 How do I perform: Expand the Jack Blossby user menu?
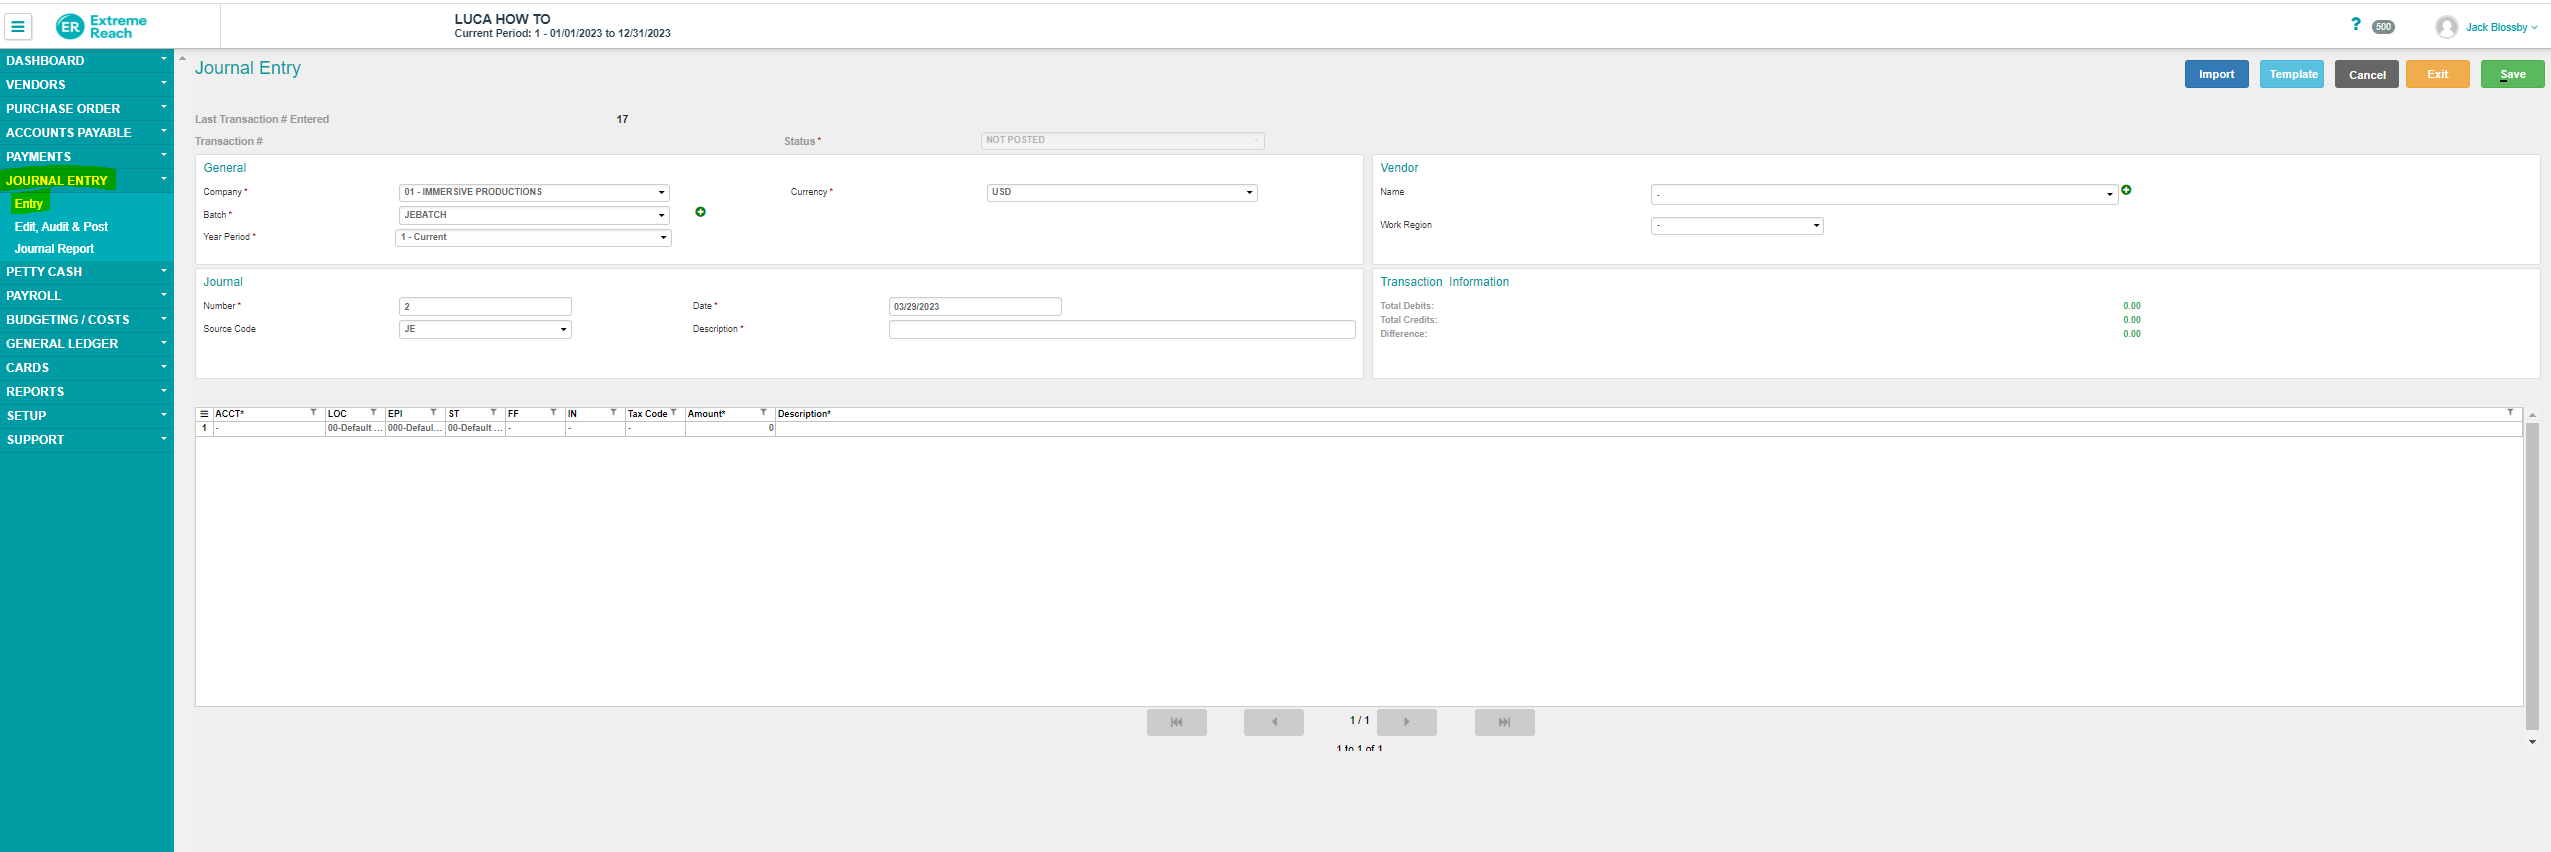[x=2499, y=27]
